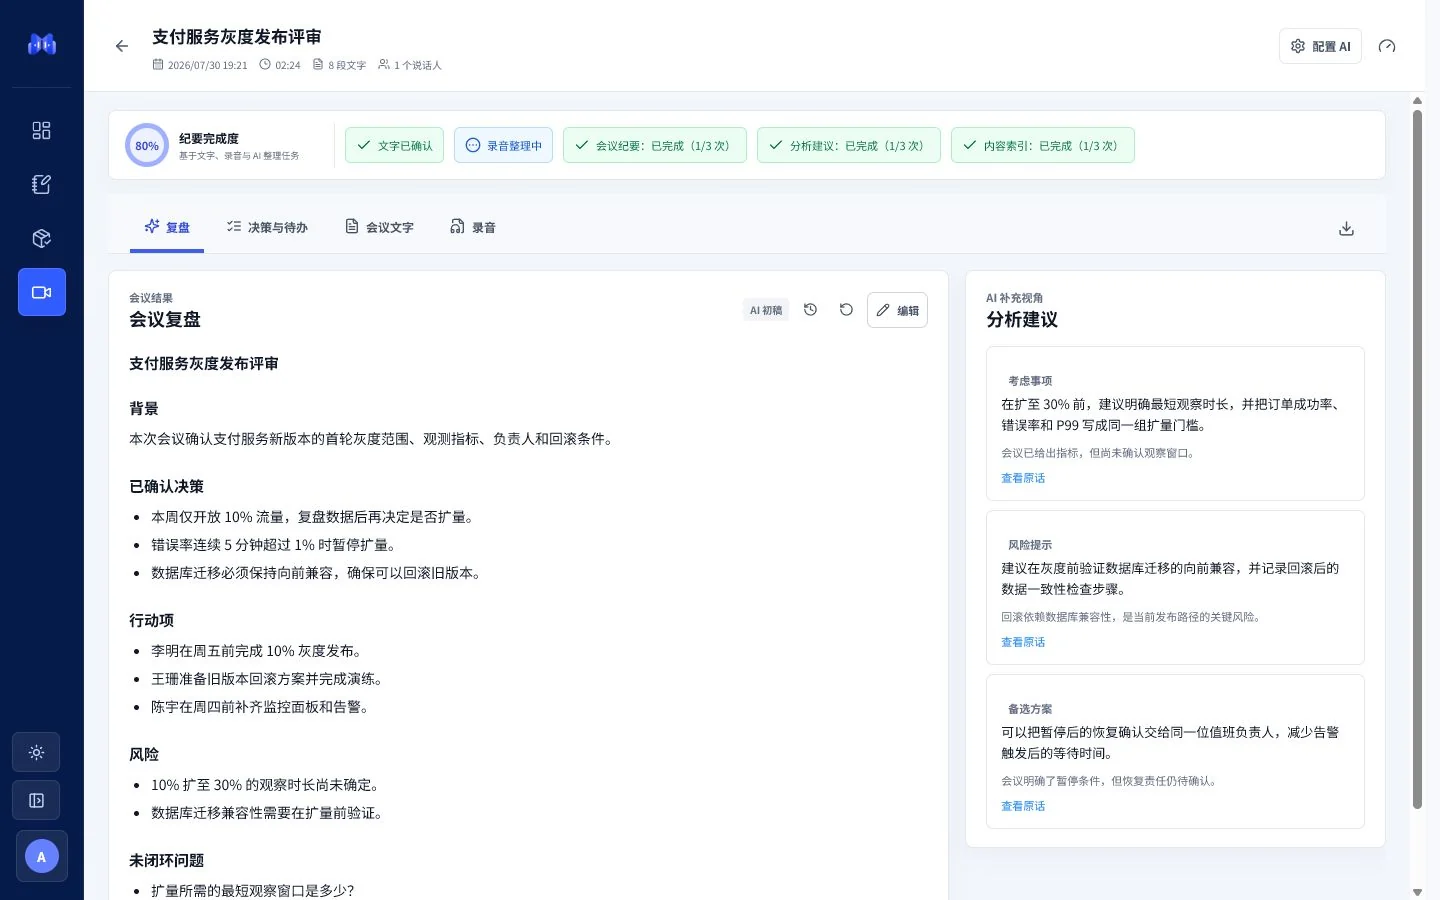Open the notes icon in sidebar

pos(41,185)
